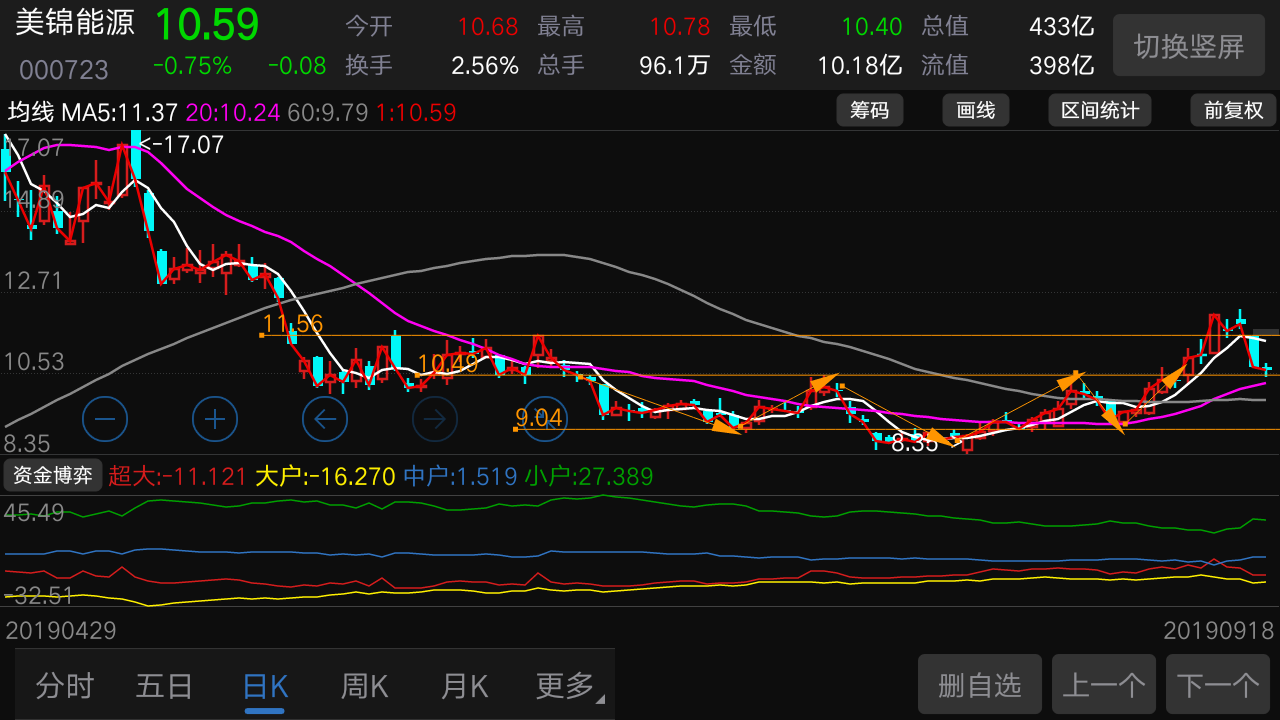The image size is (1280, 720).
Task: Pan chart right with right-arrow circle icon
Action: pos(435,419)
